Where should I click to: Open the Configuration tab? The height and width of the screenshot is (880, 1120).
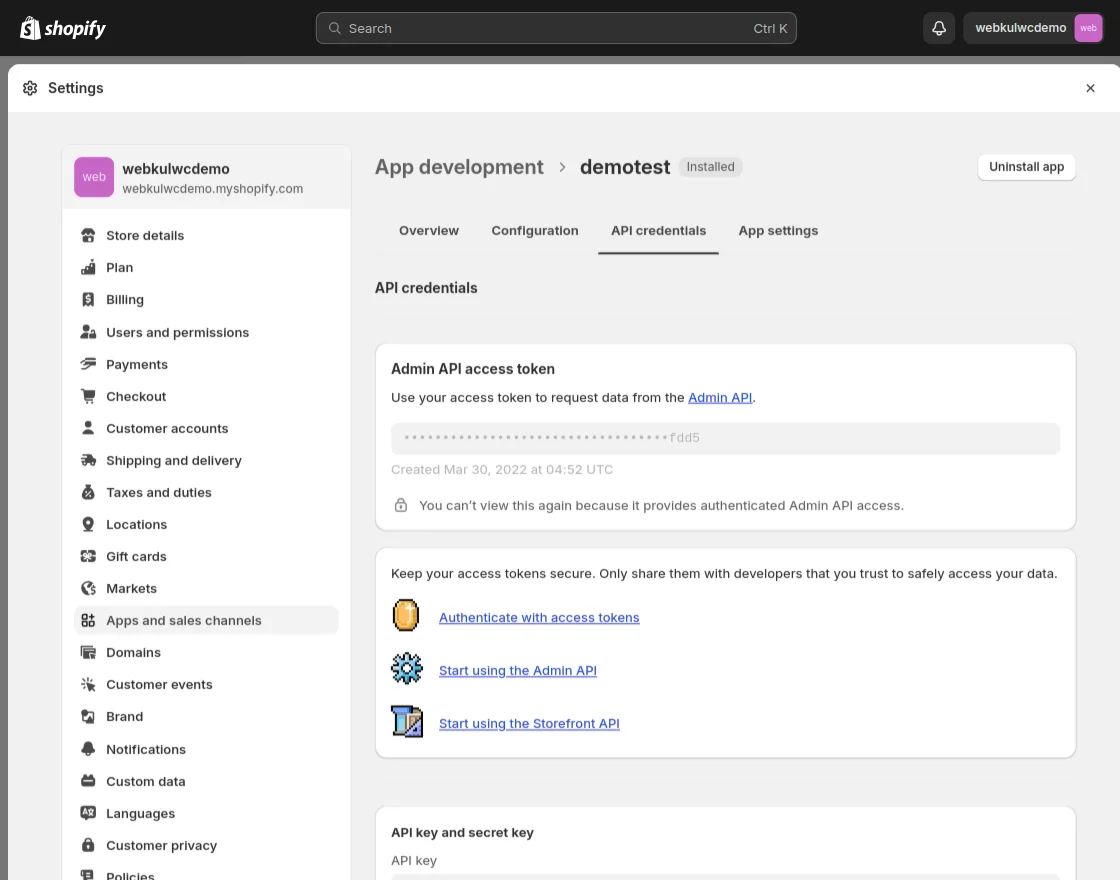(534, 231)
